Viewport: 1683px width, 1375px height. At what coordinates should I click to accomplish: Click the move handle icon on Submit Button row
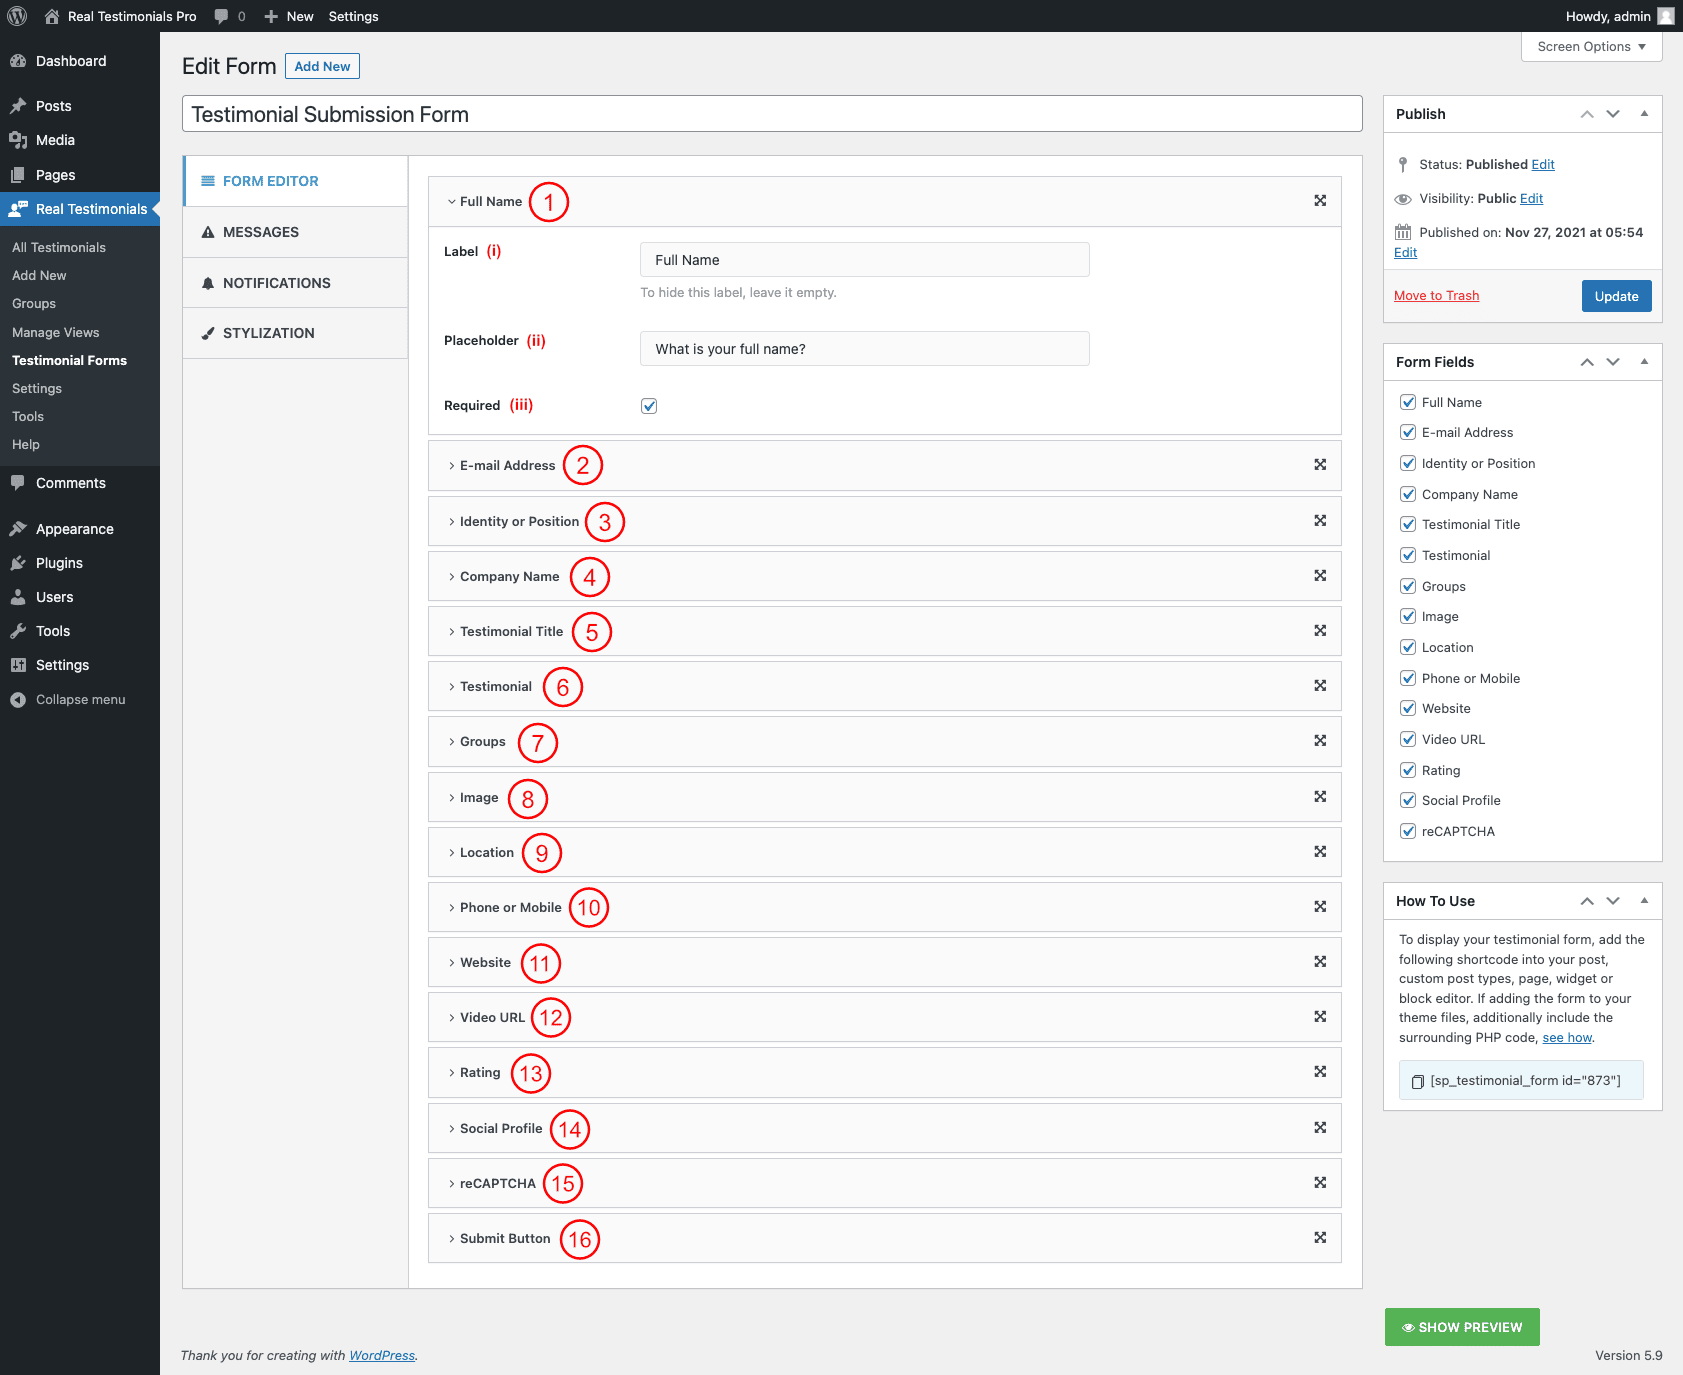click(1320, 1238)
